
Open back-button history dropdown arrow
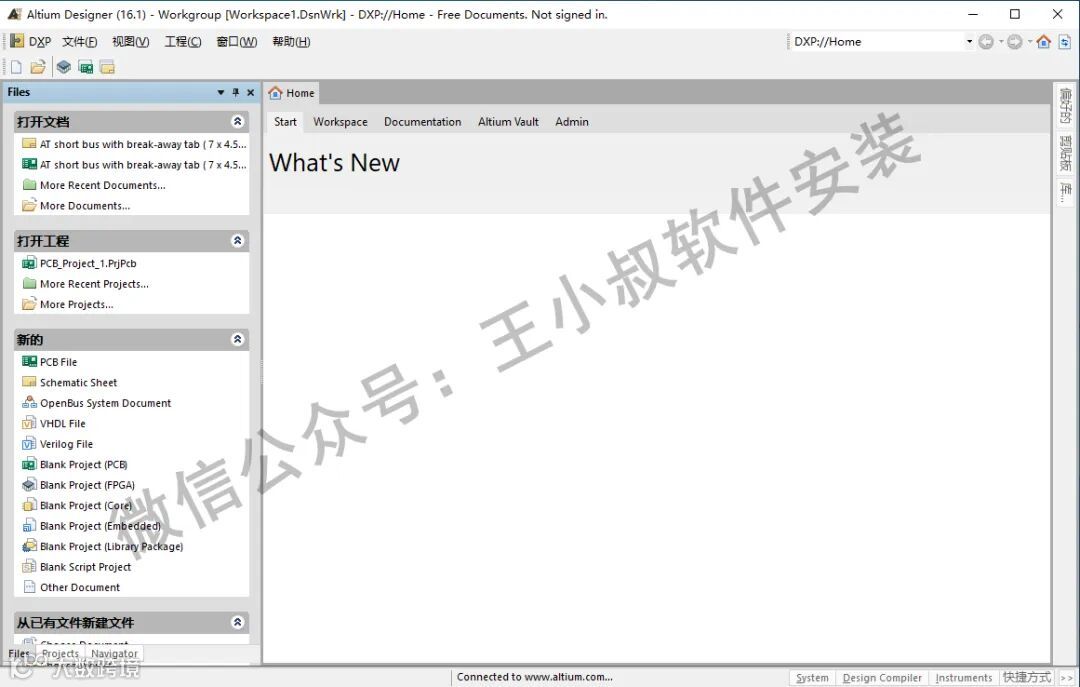coord(1001,41)
